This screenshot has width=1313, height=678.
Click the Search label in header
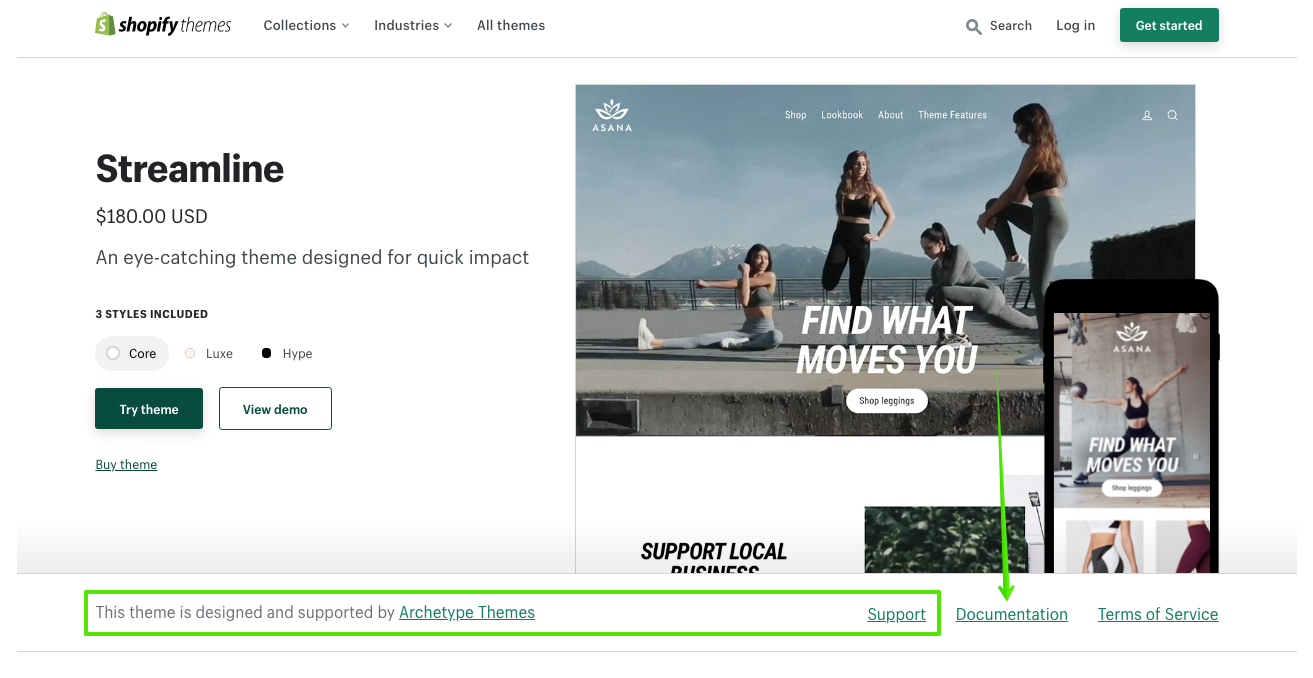(1011, 26)
